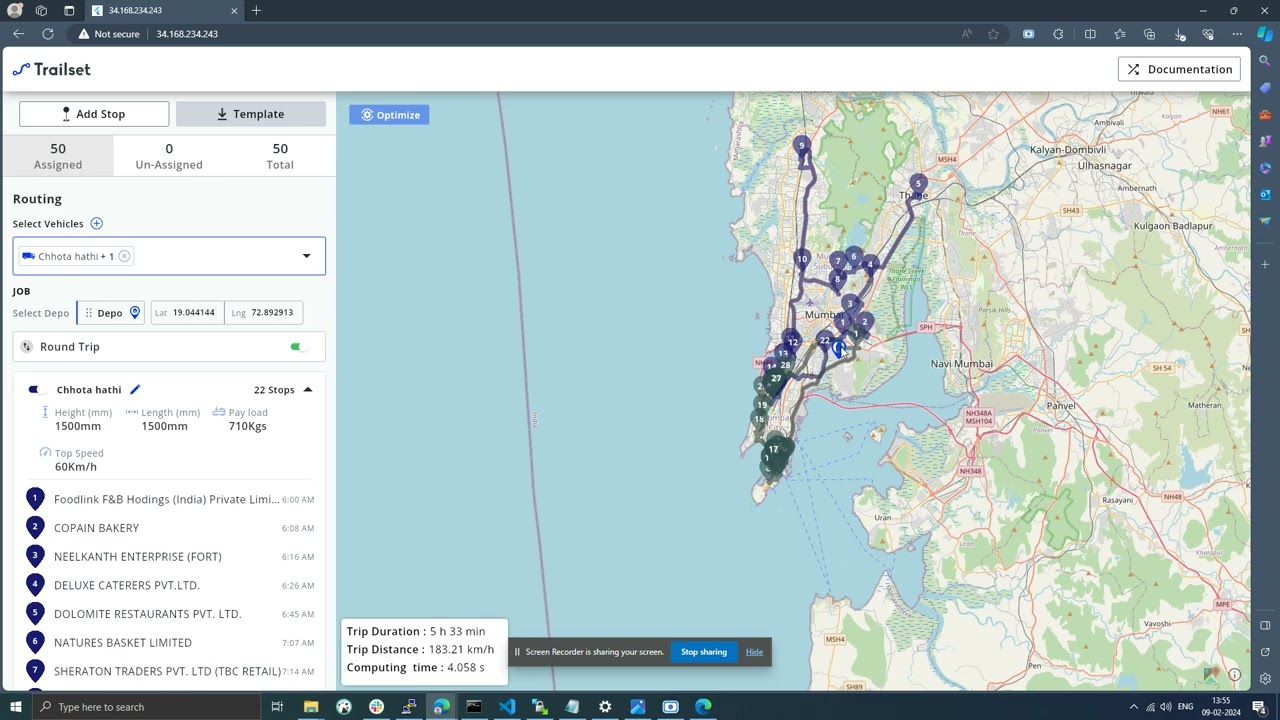Select the NATURES BASKET LIMITED stop row
The height and width of the screenshot is (720, 1280).
click(x=169, y=643)
